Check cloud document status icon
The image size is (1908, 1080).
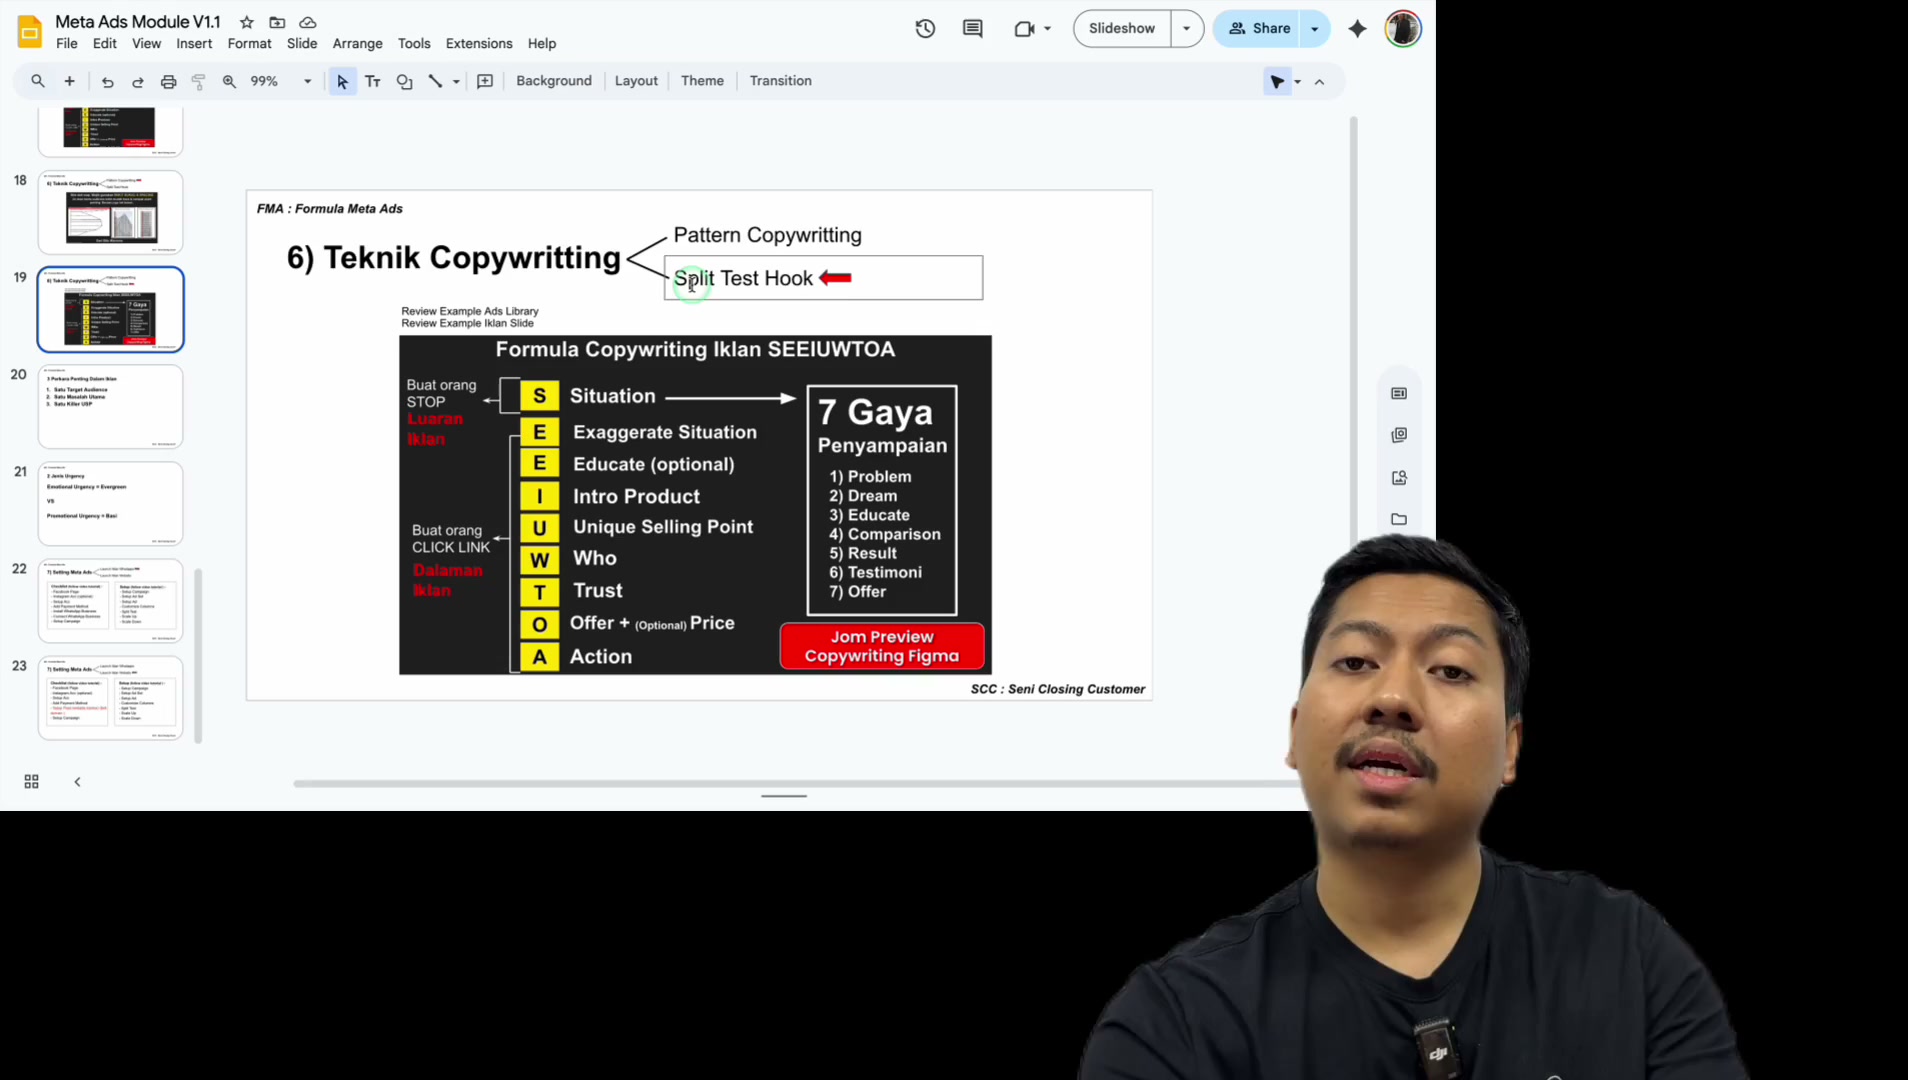[308, 22]
